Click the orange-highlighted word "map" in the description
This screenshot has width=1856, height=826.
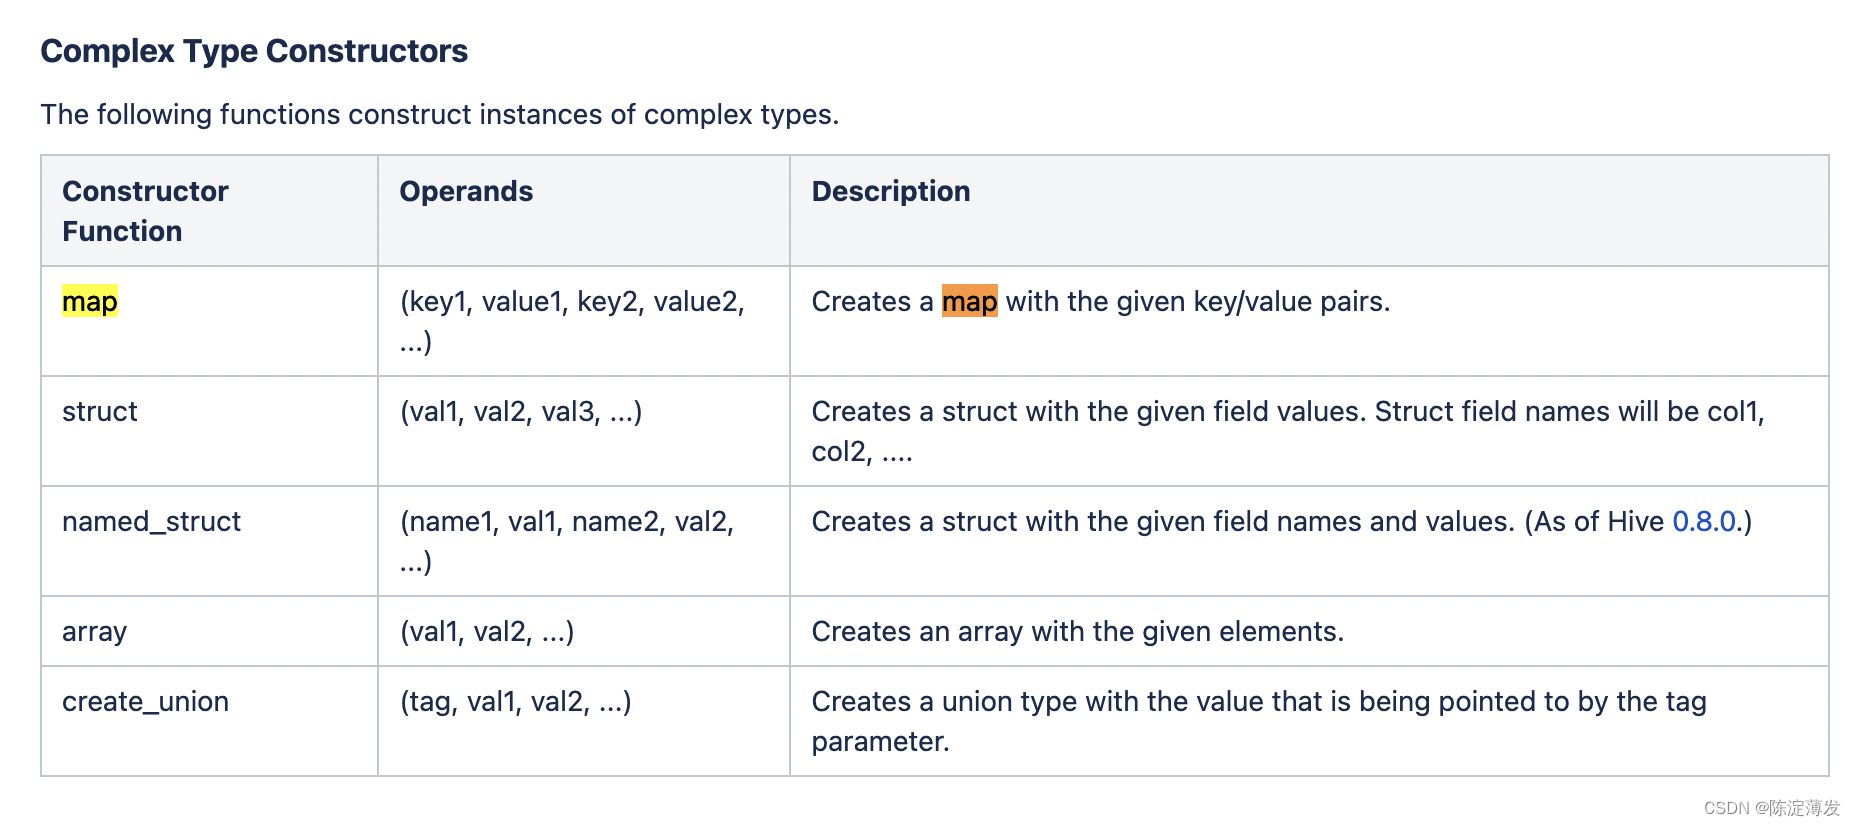coord(970,301)
